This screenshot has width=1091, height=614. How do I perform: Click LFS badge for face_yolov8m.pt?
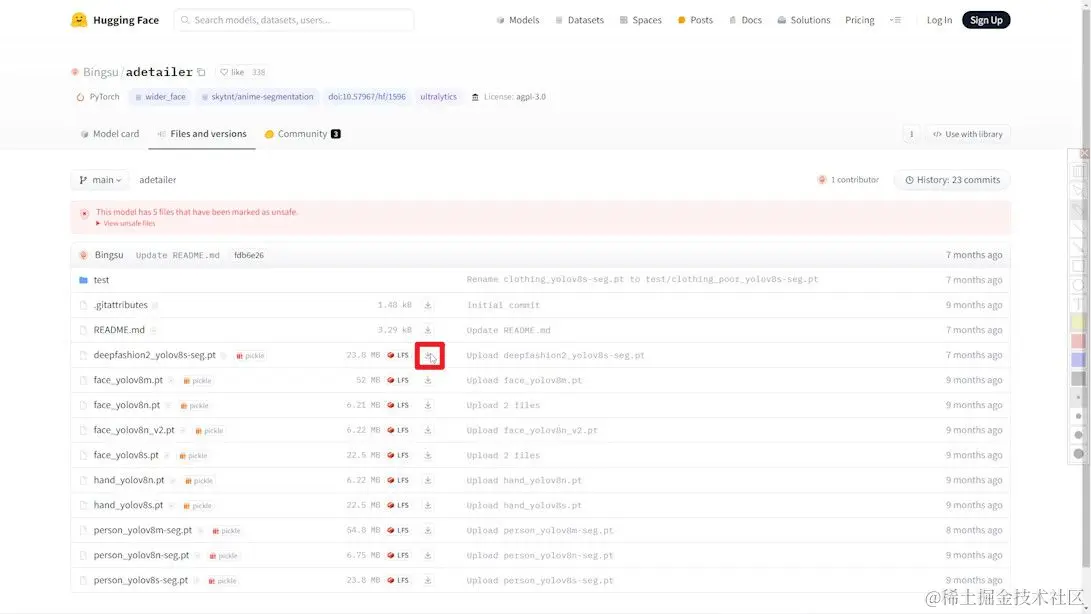[398, 380]
